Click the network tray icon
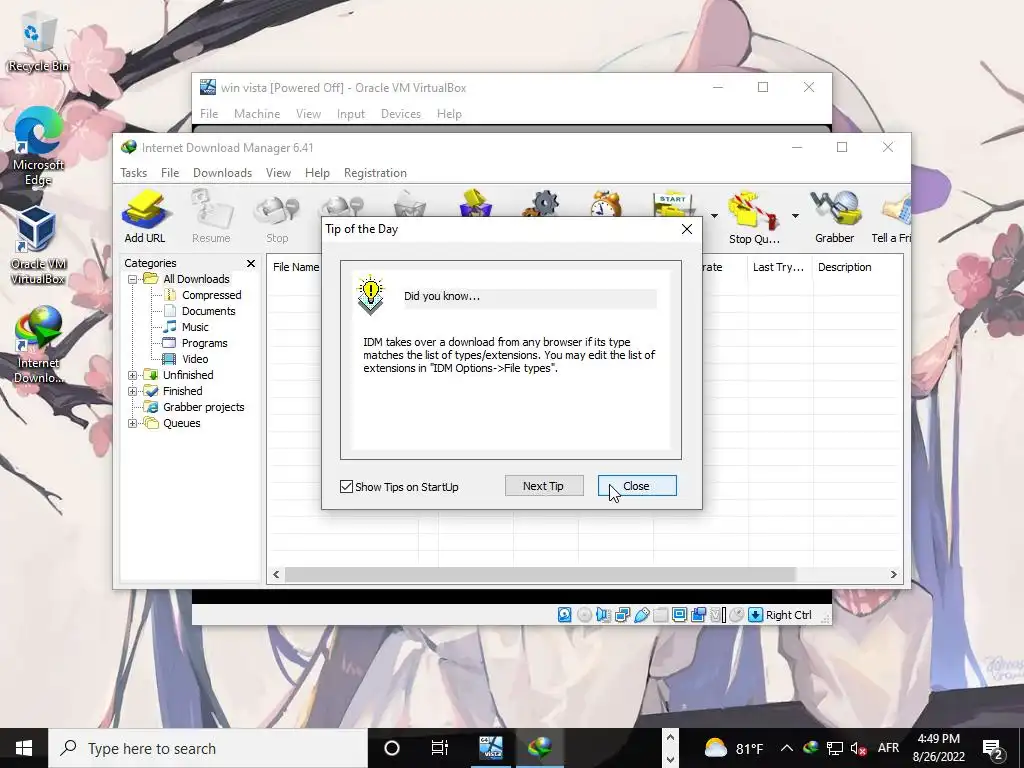This screenshot has height=768, width=1024. tap(835, 748)
